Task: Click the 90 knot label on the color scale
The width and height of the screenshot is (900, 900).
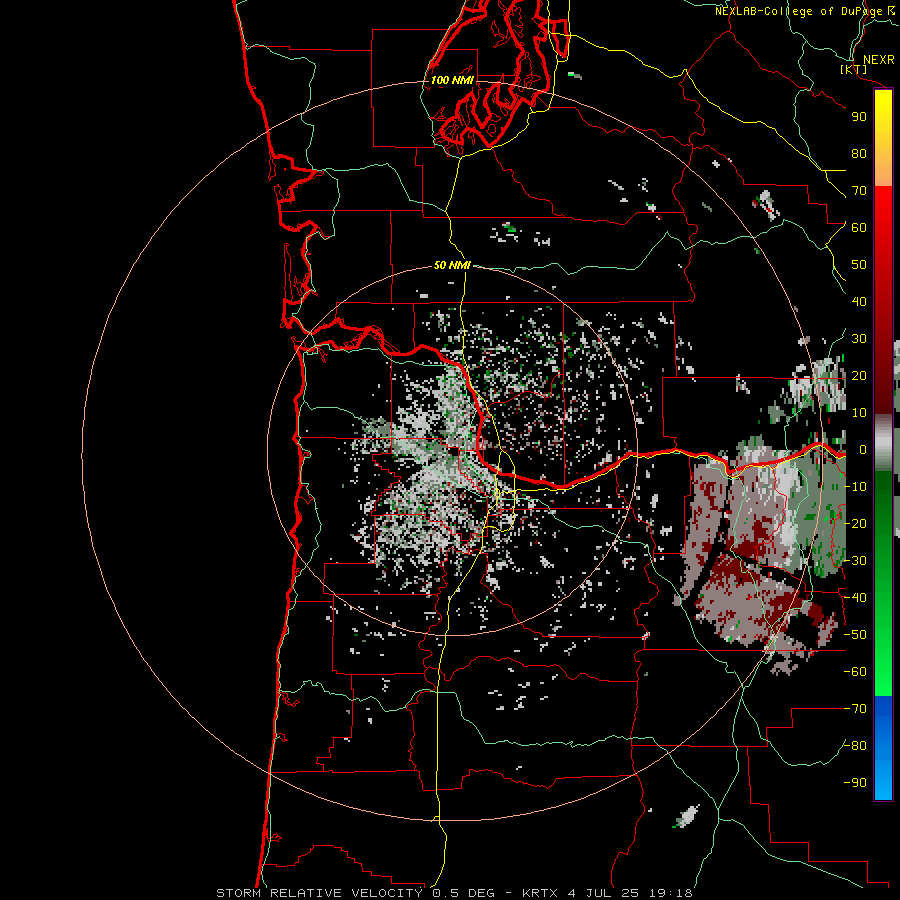Action: pos(859,117)
